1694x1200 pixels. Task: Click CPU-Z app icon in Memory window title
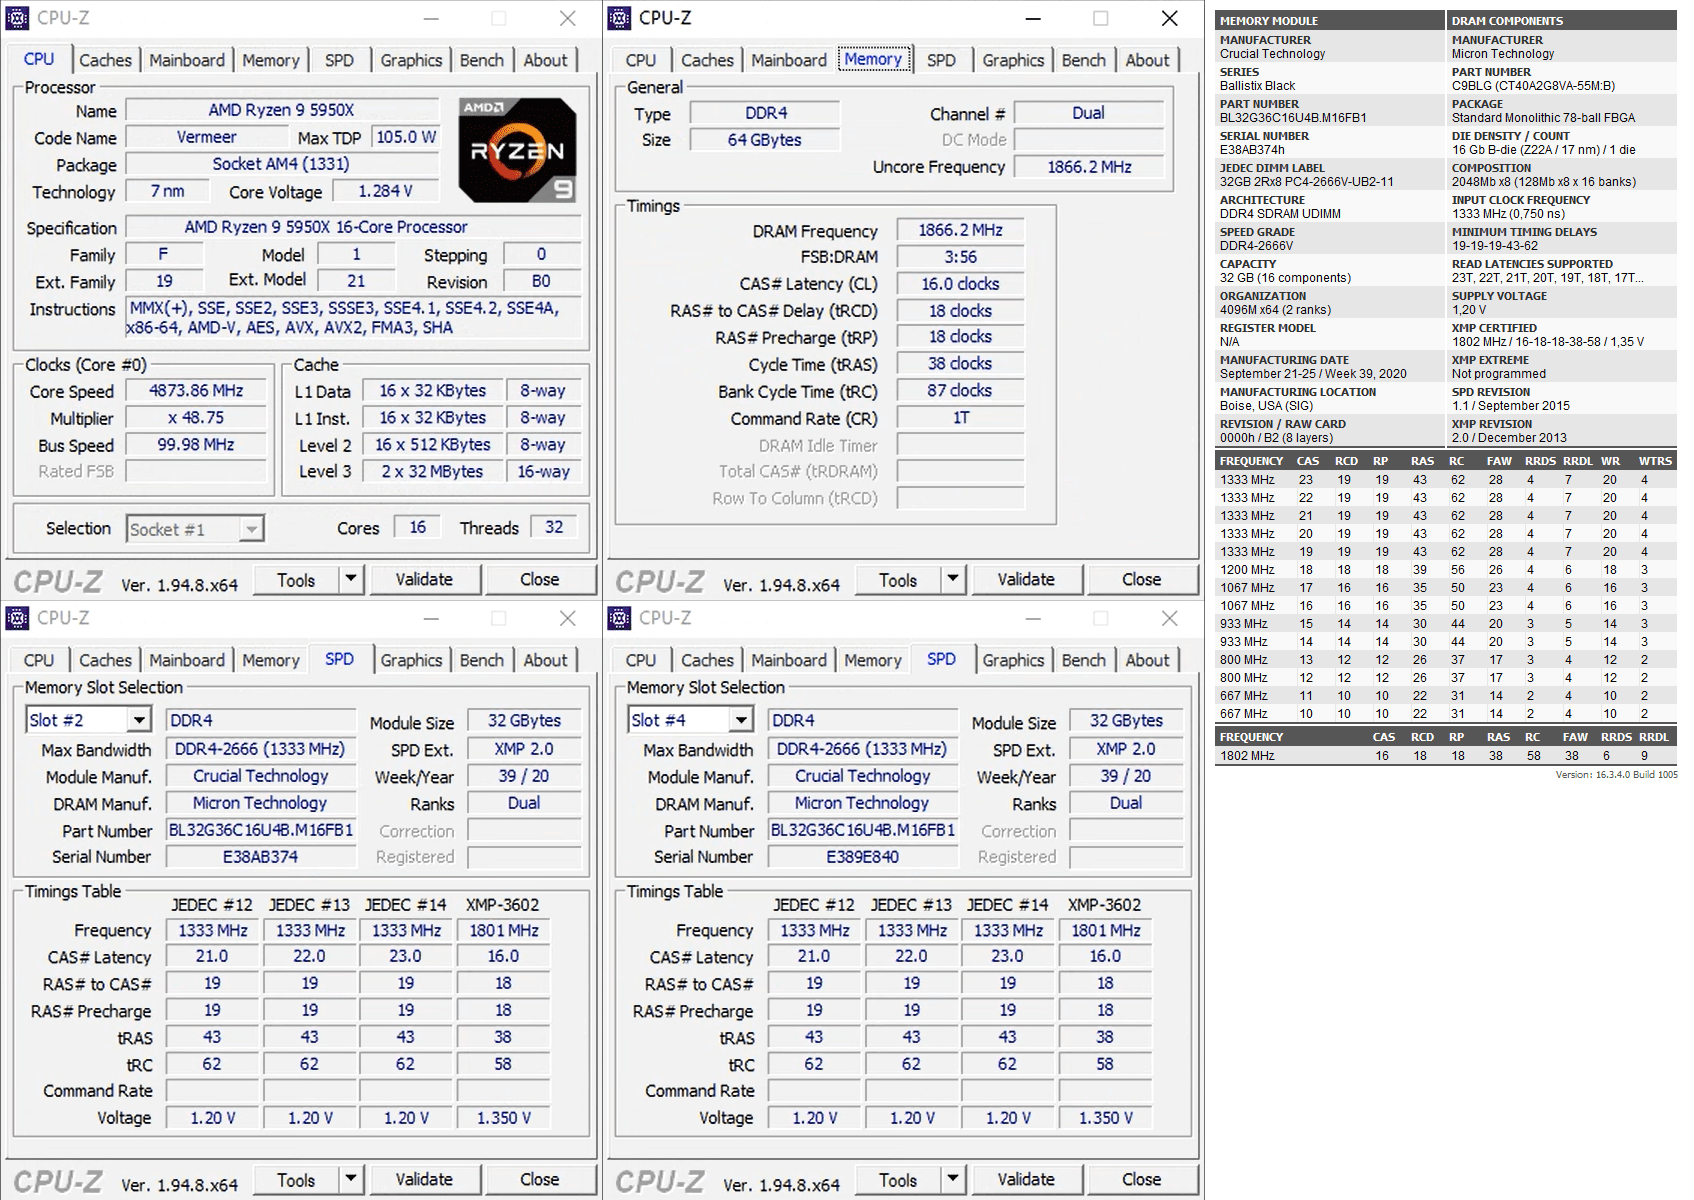[x=619, y=18]
